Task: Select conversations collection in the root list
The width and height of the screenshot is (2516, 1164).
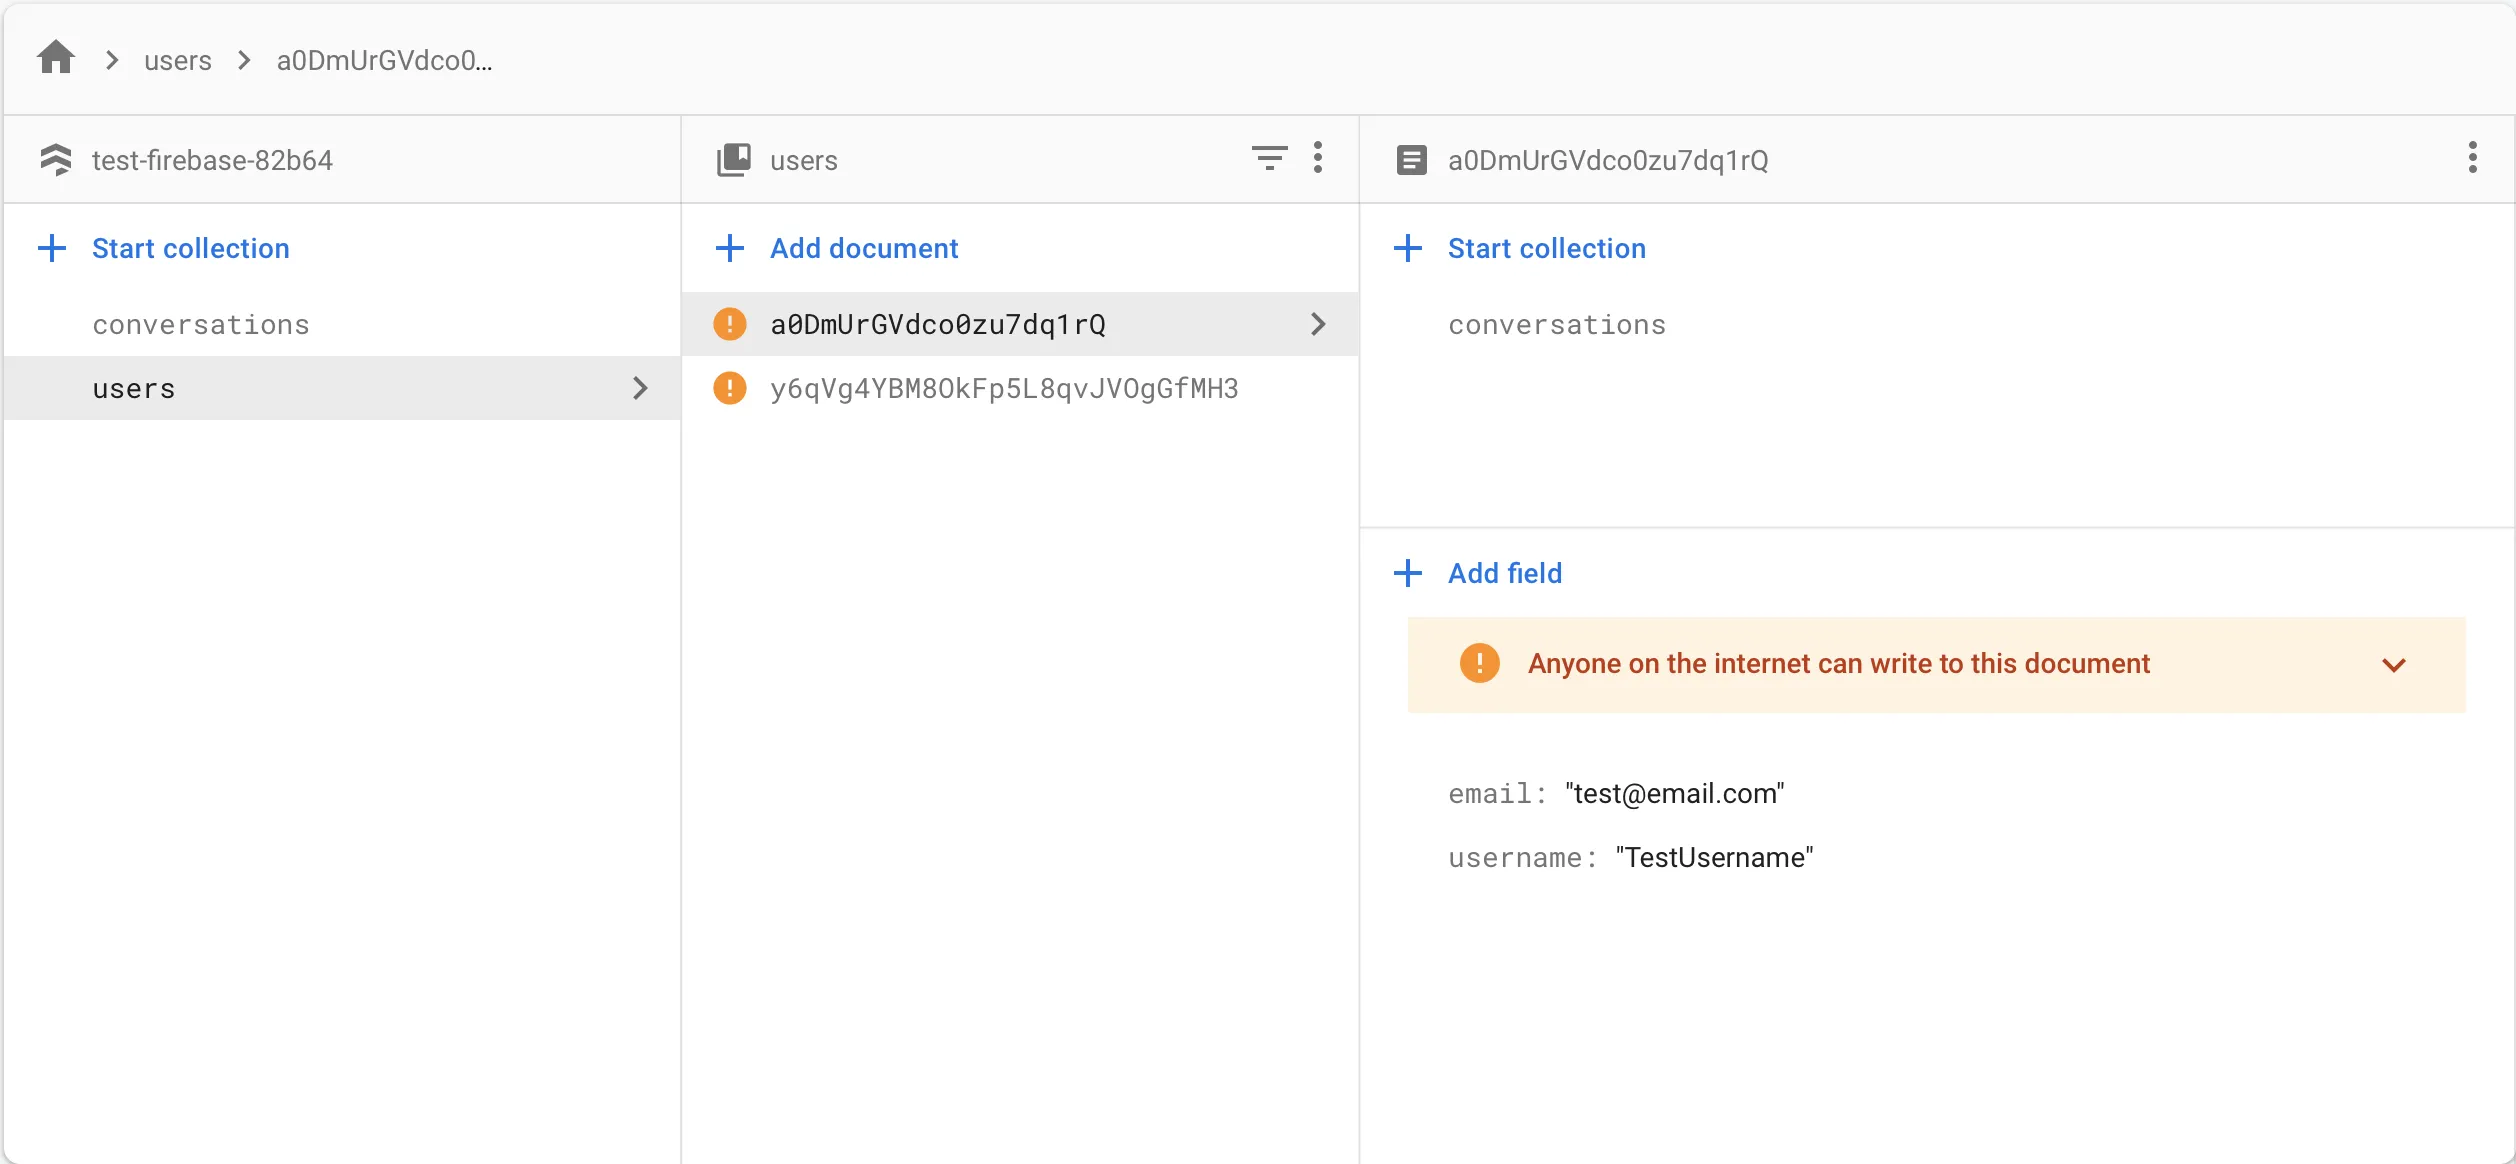Action: 201,325
